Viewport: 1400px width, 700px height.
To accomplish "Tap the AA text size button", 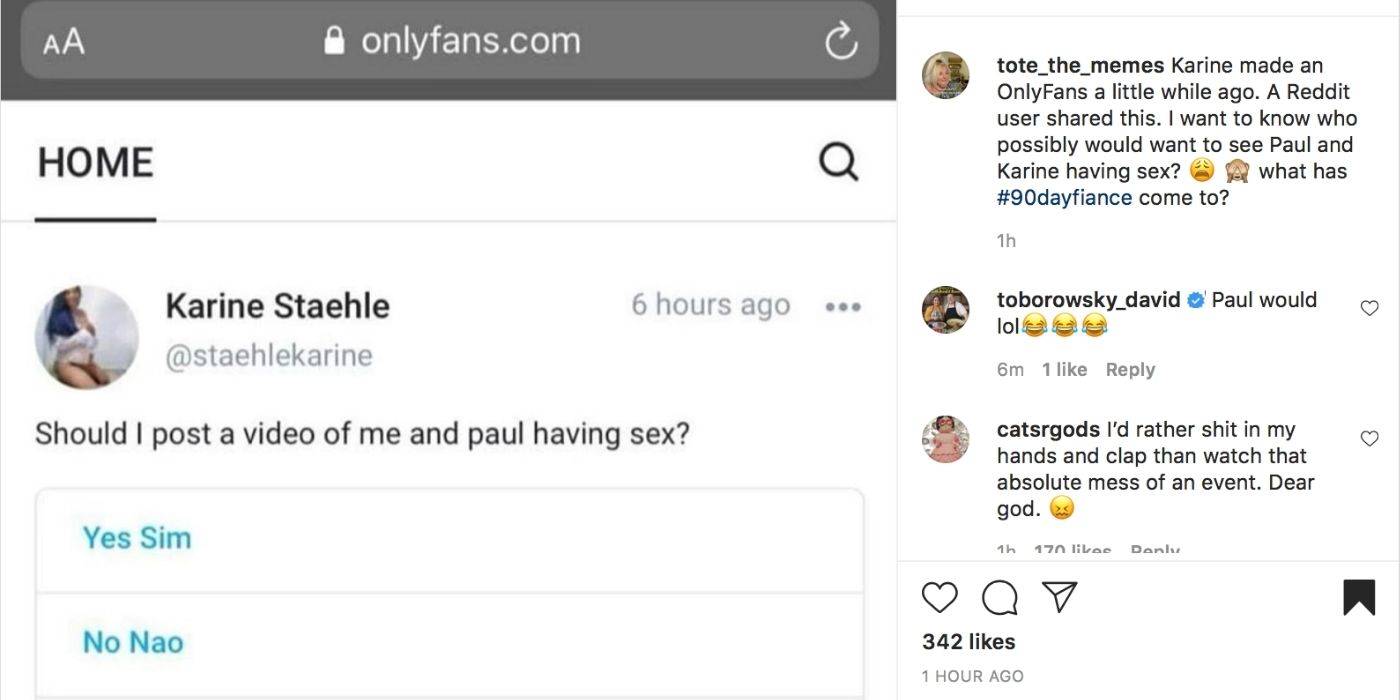I will (x=64, y=42).
